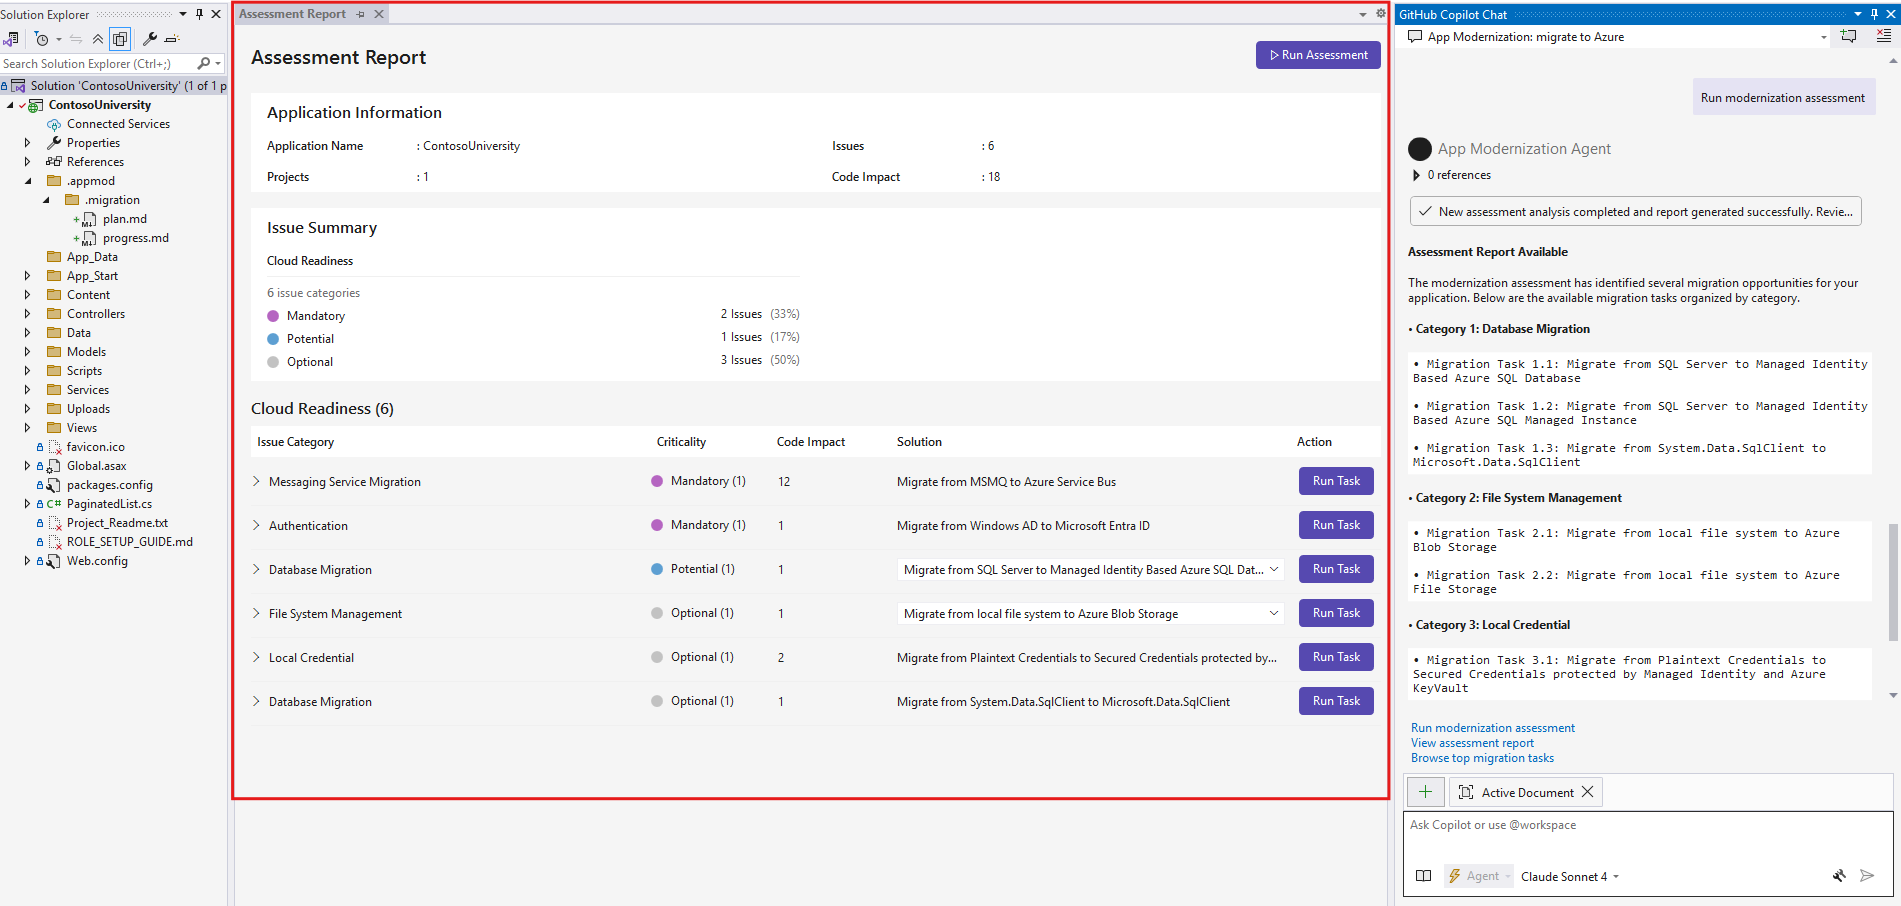This screenshot has height=906, width=1901.
Task: Sync Solution Explorer with active document
Action: click(76, 38)
